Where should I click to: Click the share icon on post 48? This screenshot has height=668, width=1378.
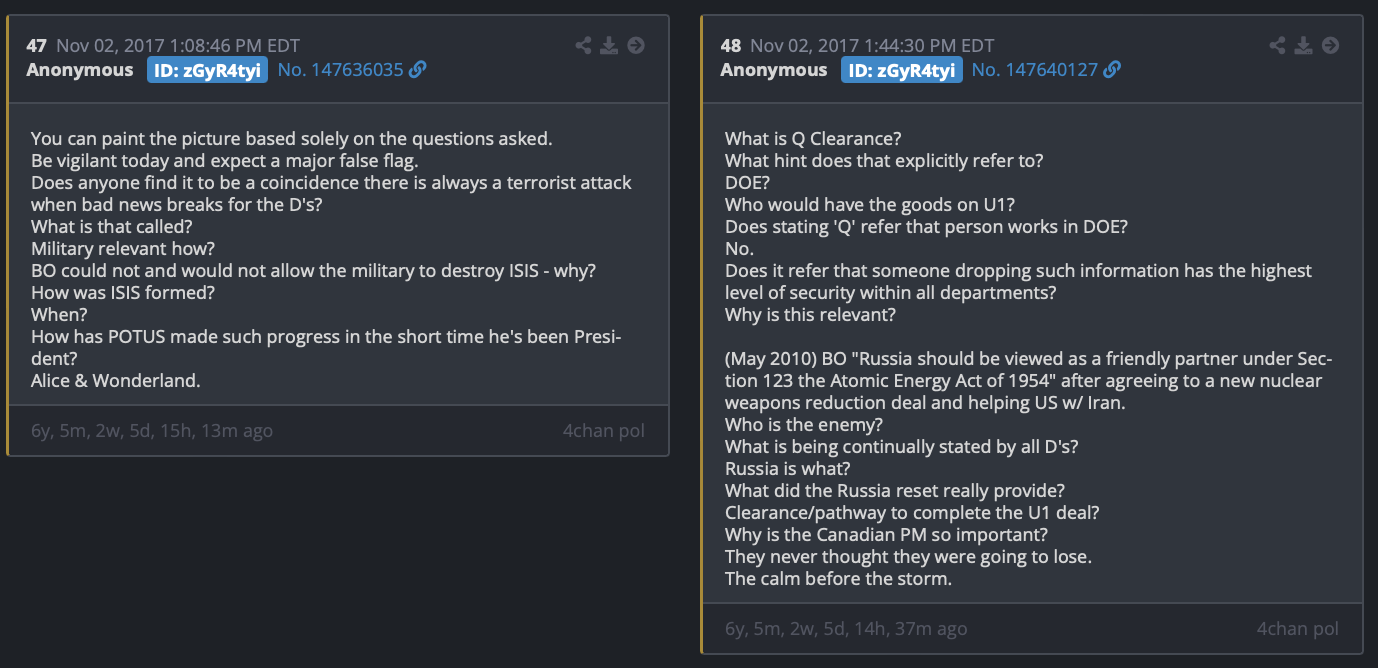(1278, 45)
